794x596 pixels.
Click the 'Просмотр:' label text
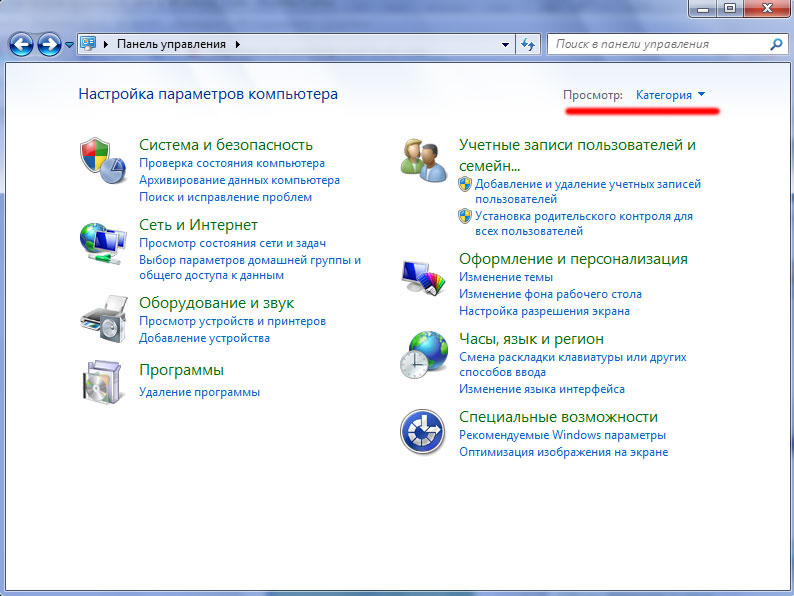pos(593,95)
